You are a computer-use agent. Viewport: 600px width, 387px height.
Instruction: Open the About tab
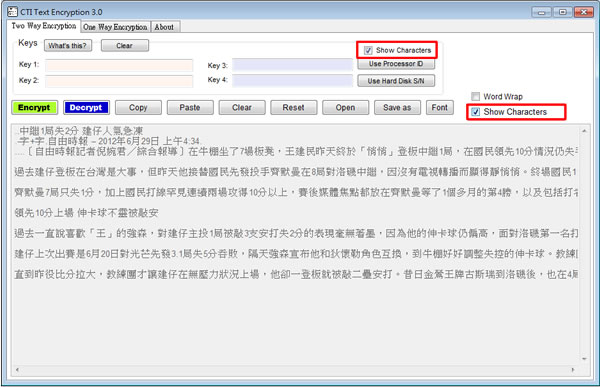pos(164,27)
